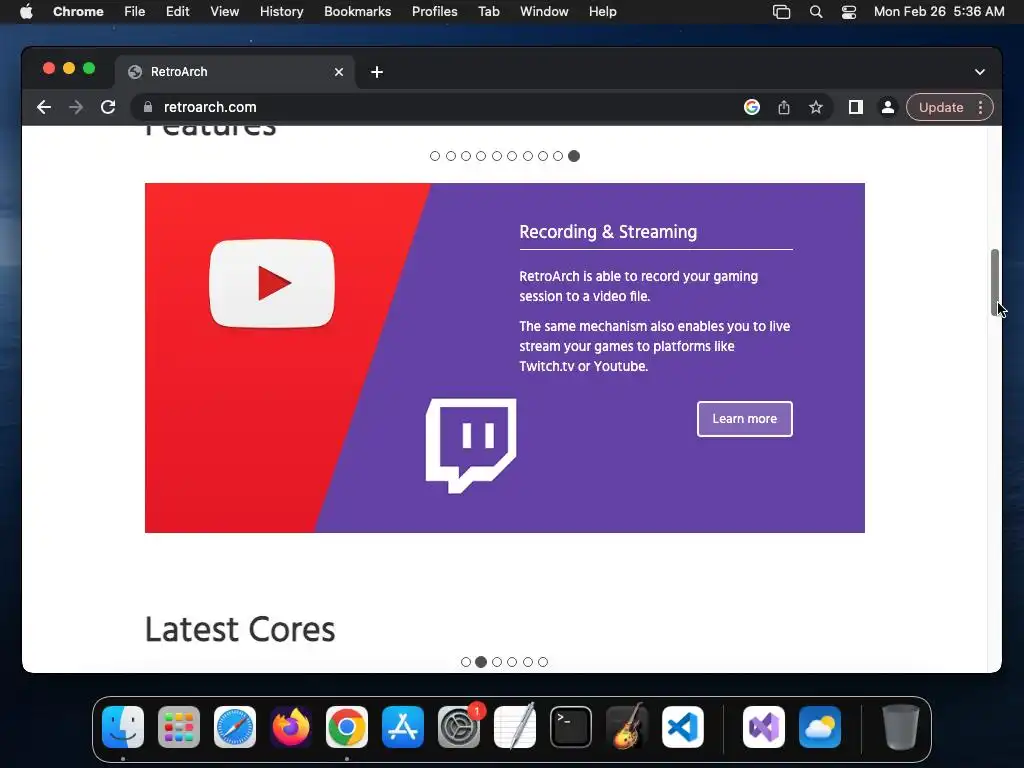Select third Latest Cores carousel dot
1024x768 pixels.
tap(497, 662)
